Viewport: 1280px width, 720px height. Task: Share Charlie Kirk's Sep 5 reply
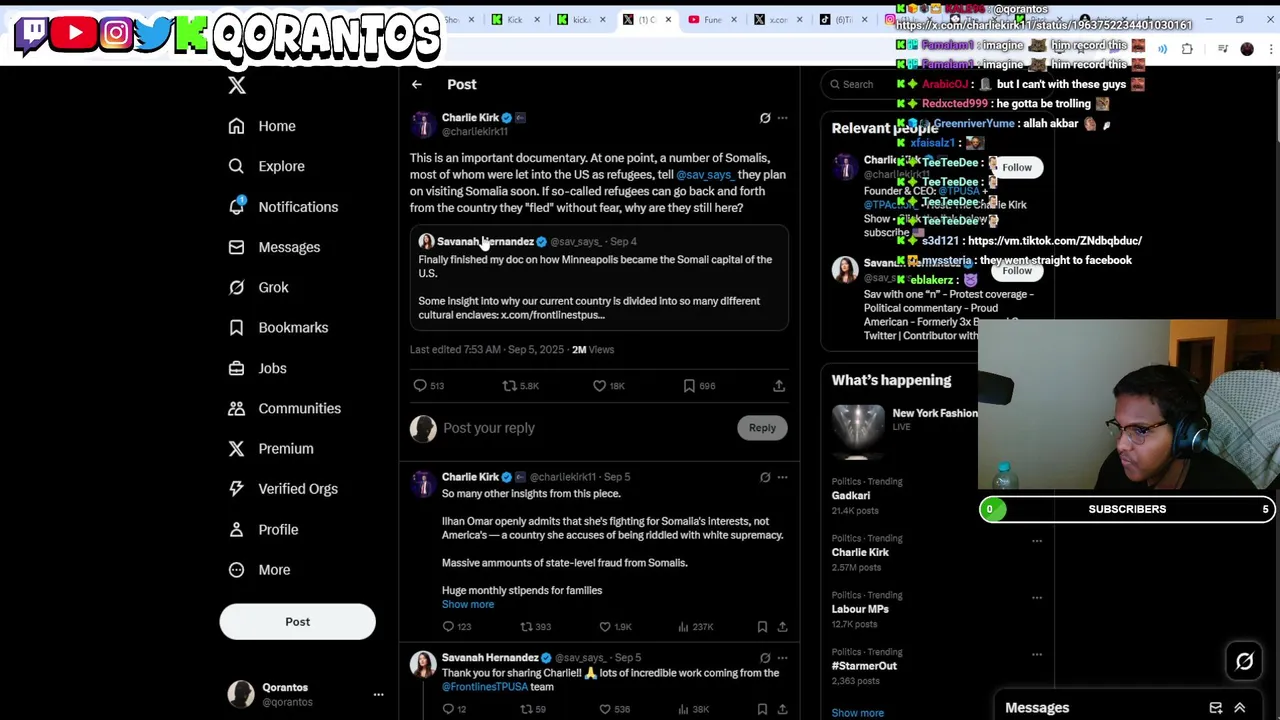tap(782, 627)
